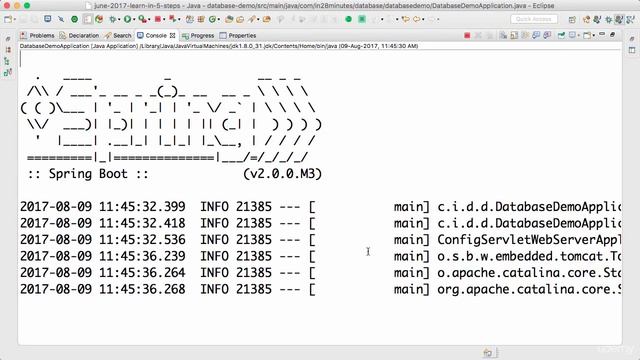Click the New Java Class green icon
The width and height of the screenshot is (640, 360).
click(212, 19)
